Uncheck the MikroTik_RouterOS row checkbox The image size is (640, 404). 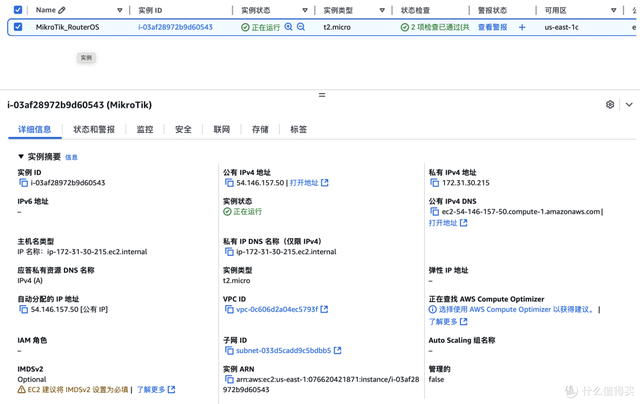coord(18,27)
